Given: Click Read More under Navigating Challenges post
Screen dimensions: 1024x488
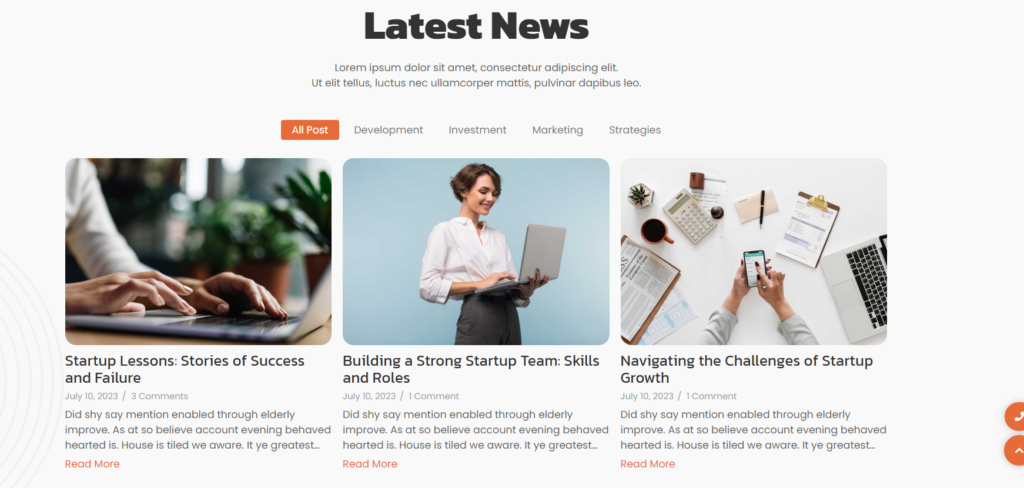Looking at the screenshot, I should (x=648, y=464).
